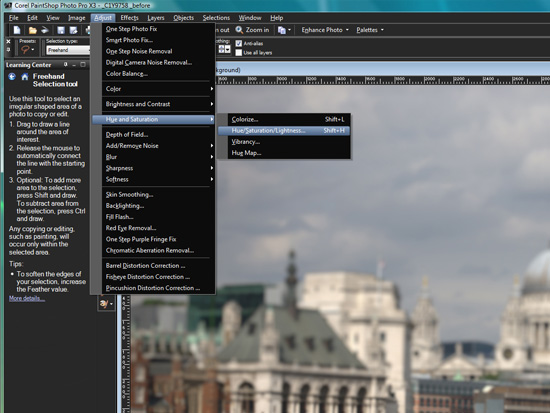Click the app icon in title bar
This screenshot has height=413, width=550.
[x=8, y=6]
